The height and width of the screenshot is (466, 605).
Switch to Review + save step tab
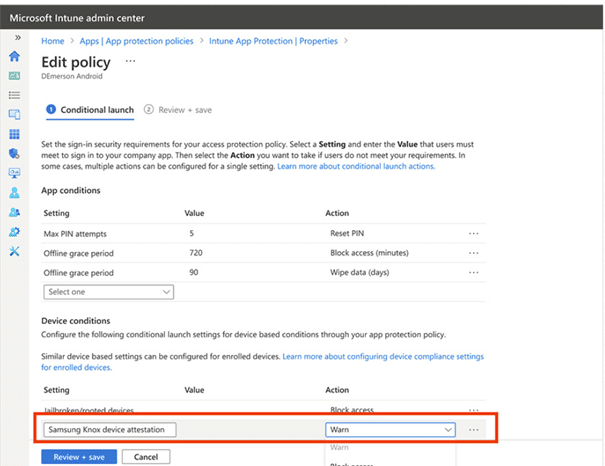tap(178, 110)
